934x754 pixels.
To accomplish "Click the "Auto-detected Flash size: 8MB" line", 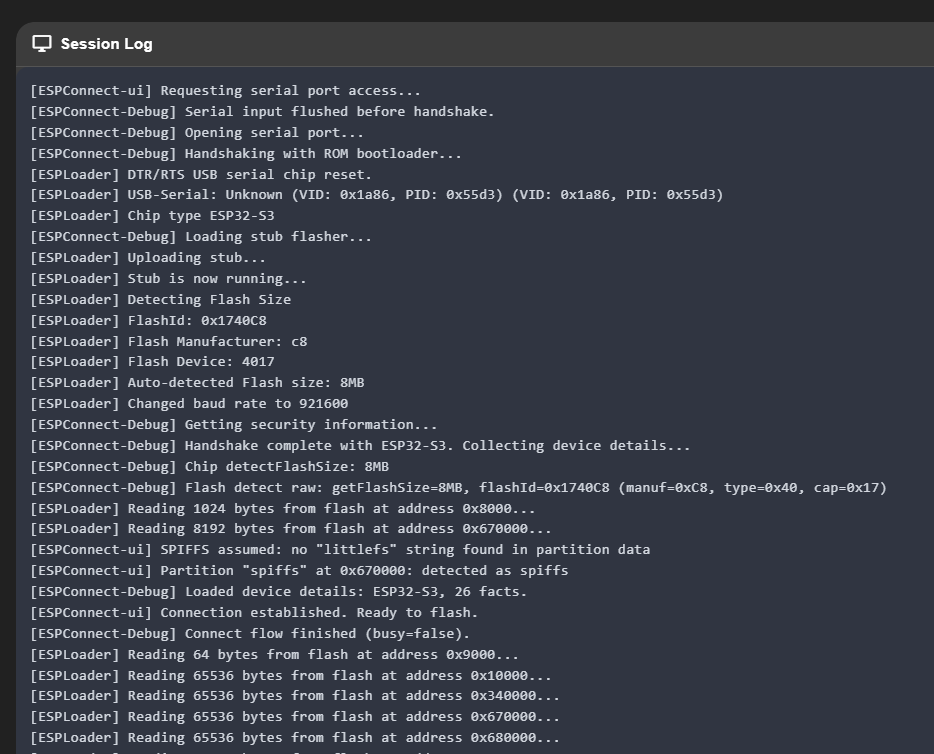I will click(x=197, y=383).
